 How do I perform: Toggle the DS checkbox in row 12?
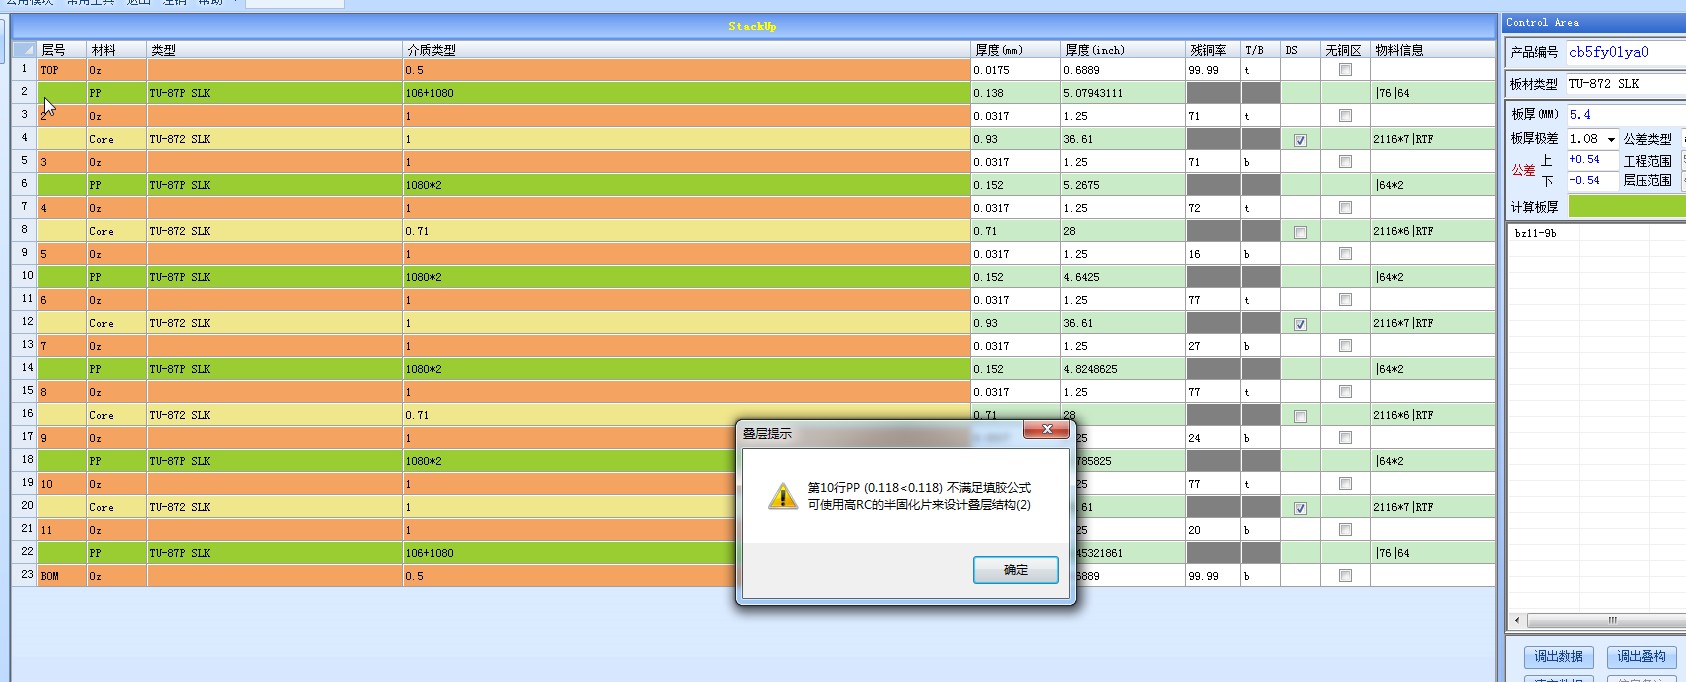coord(1300,324)
